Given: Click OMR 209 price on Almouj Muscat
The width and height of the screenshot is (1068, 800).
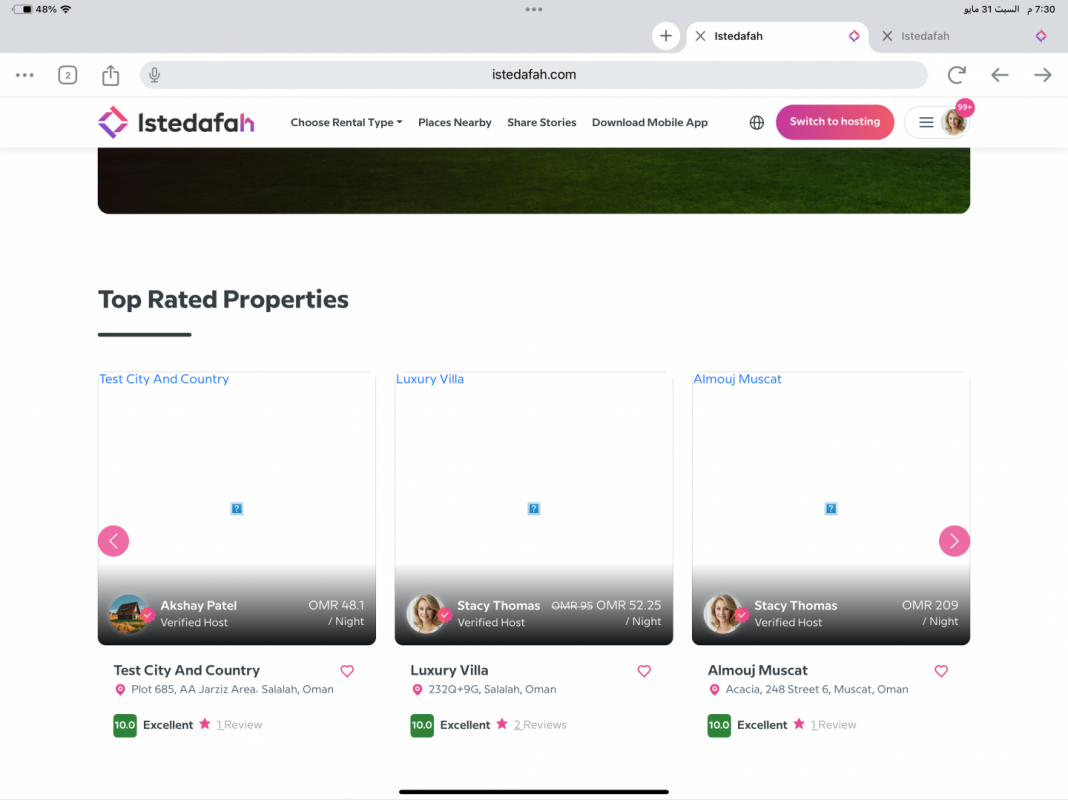Looking at the screenshot, I should (930, 605).
